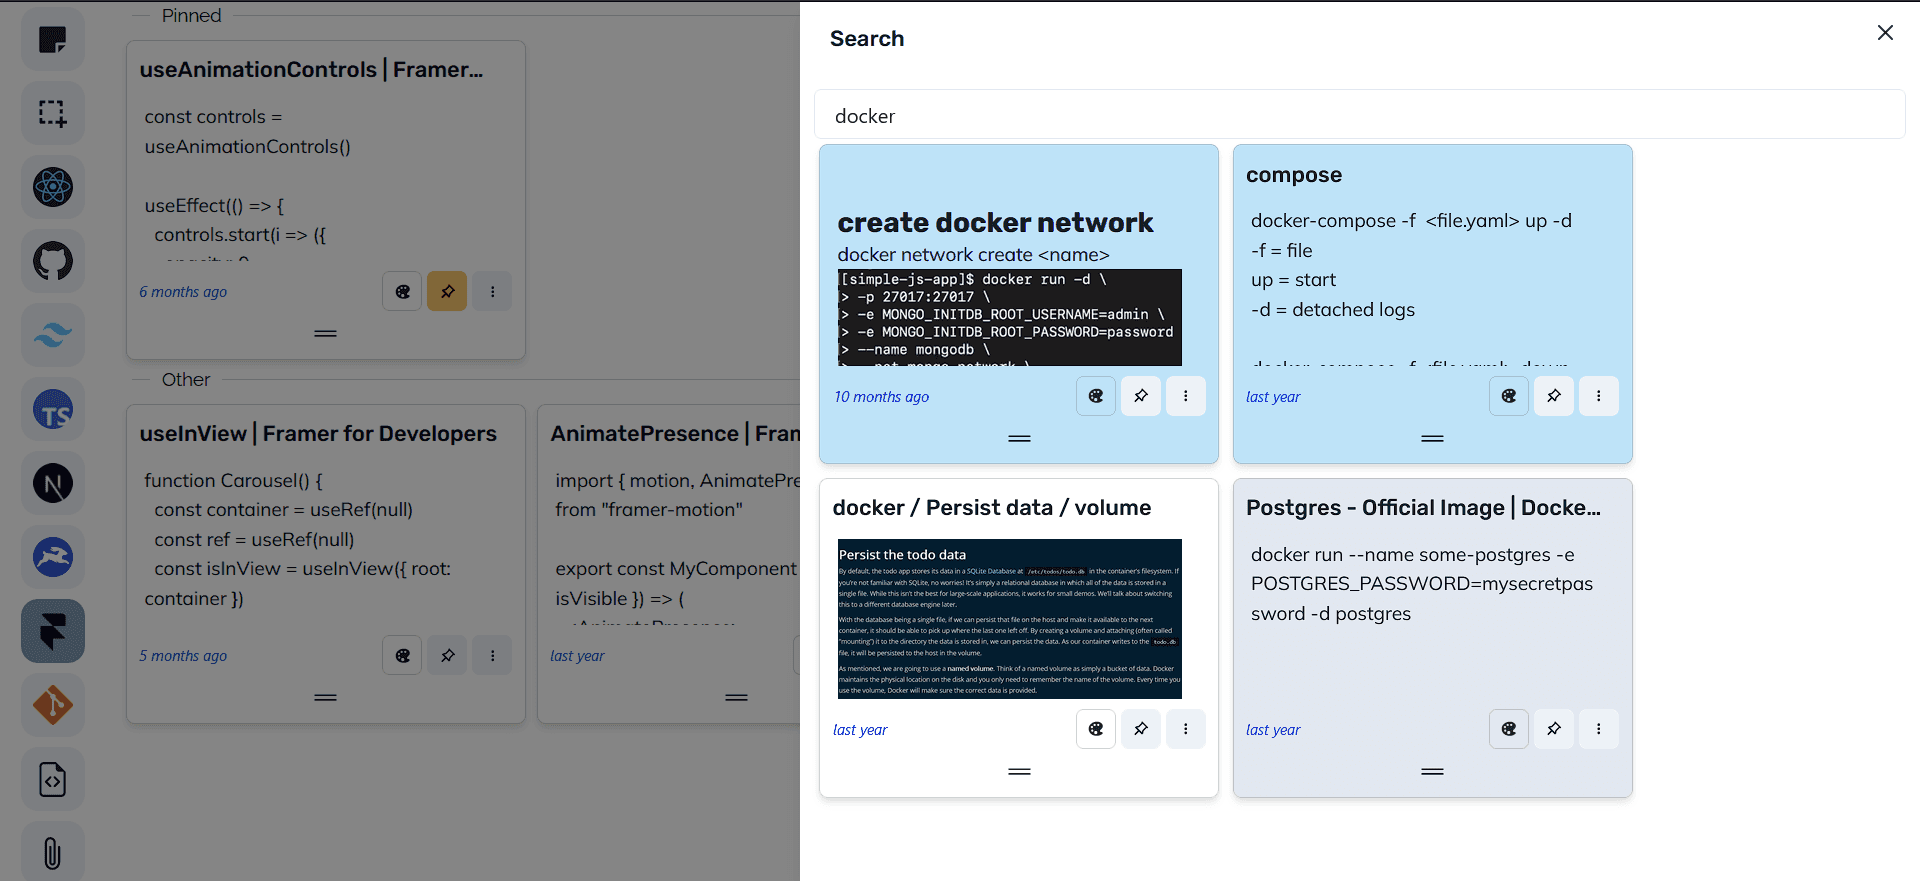Screen dimensions: 1920x881
Task: Open more options for docker Persist data note
Action: point(1186,729)
